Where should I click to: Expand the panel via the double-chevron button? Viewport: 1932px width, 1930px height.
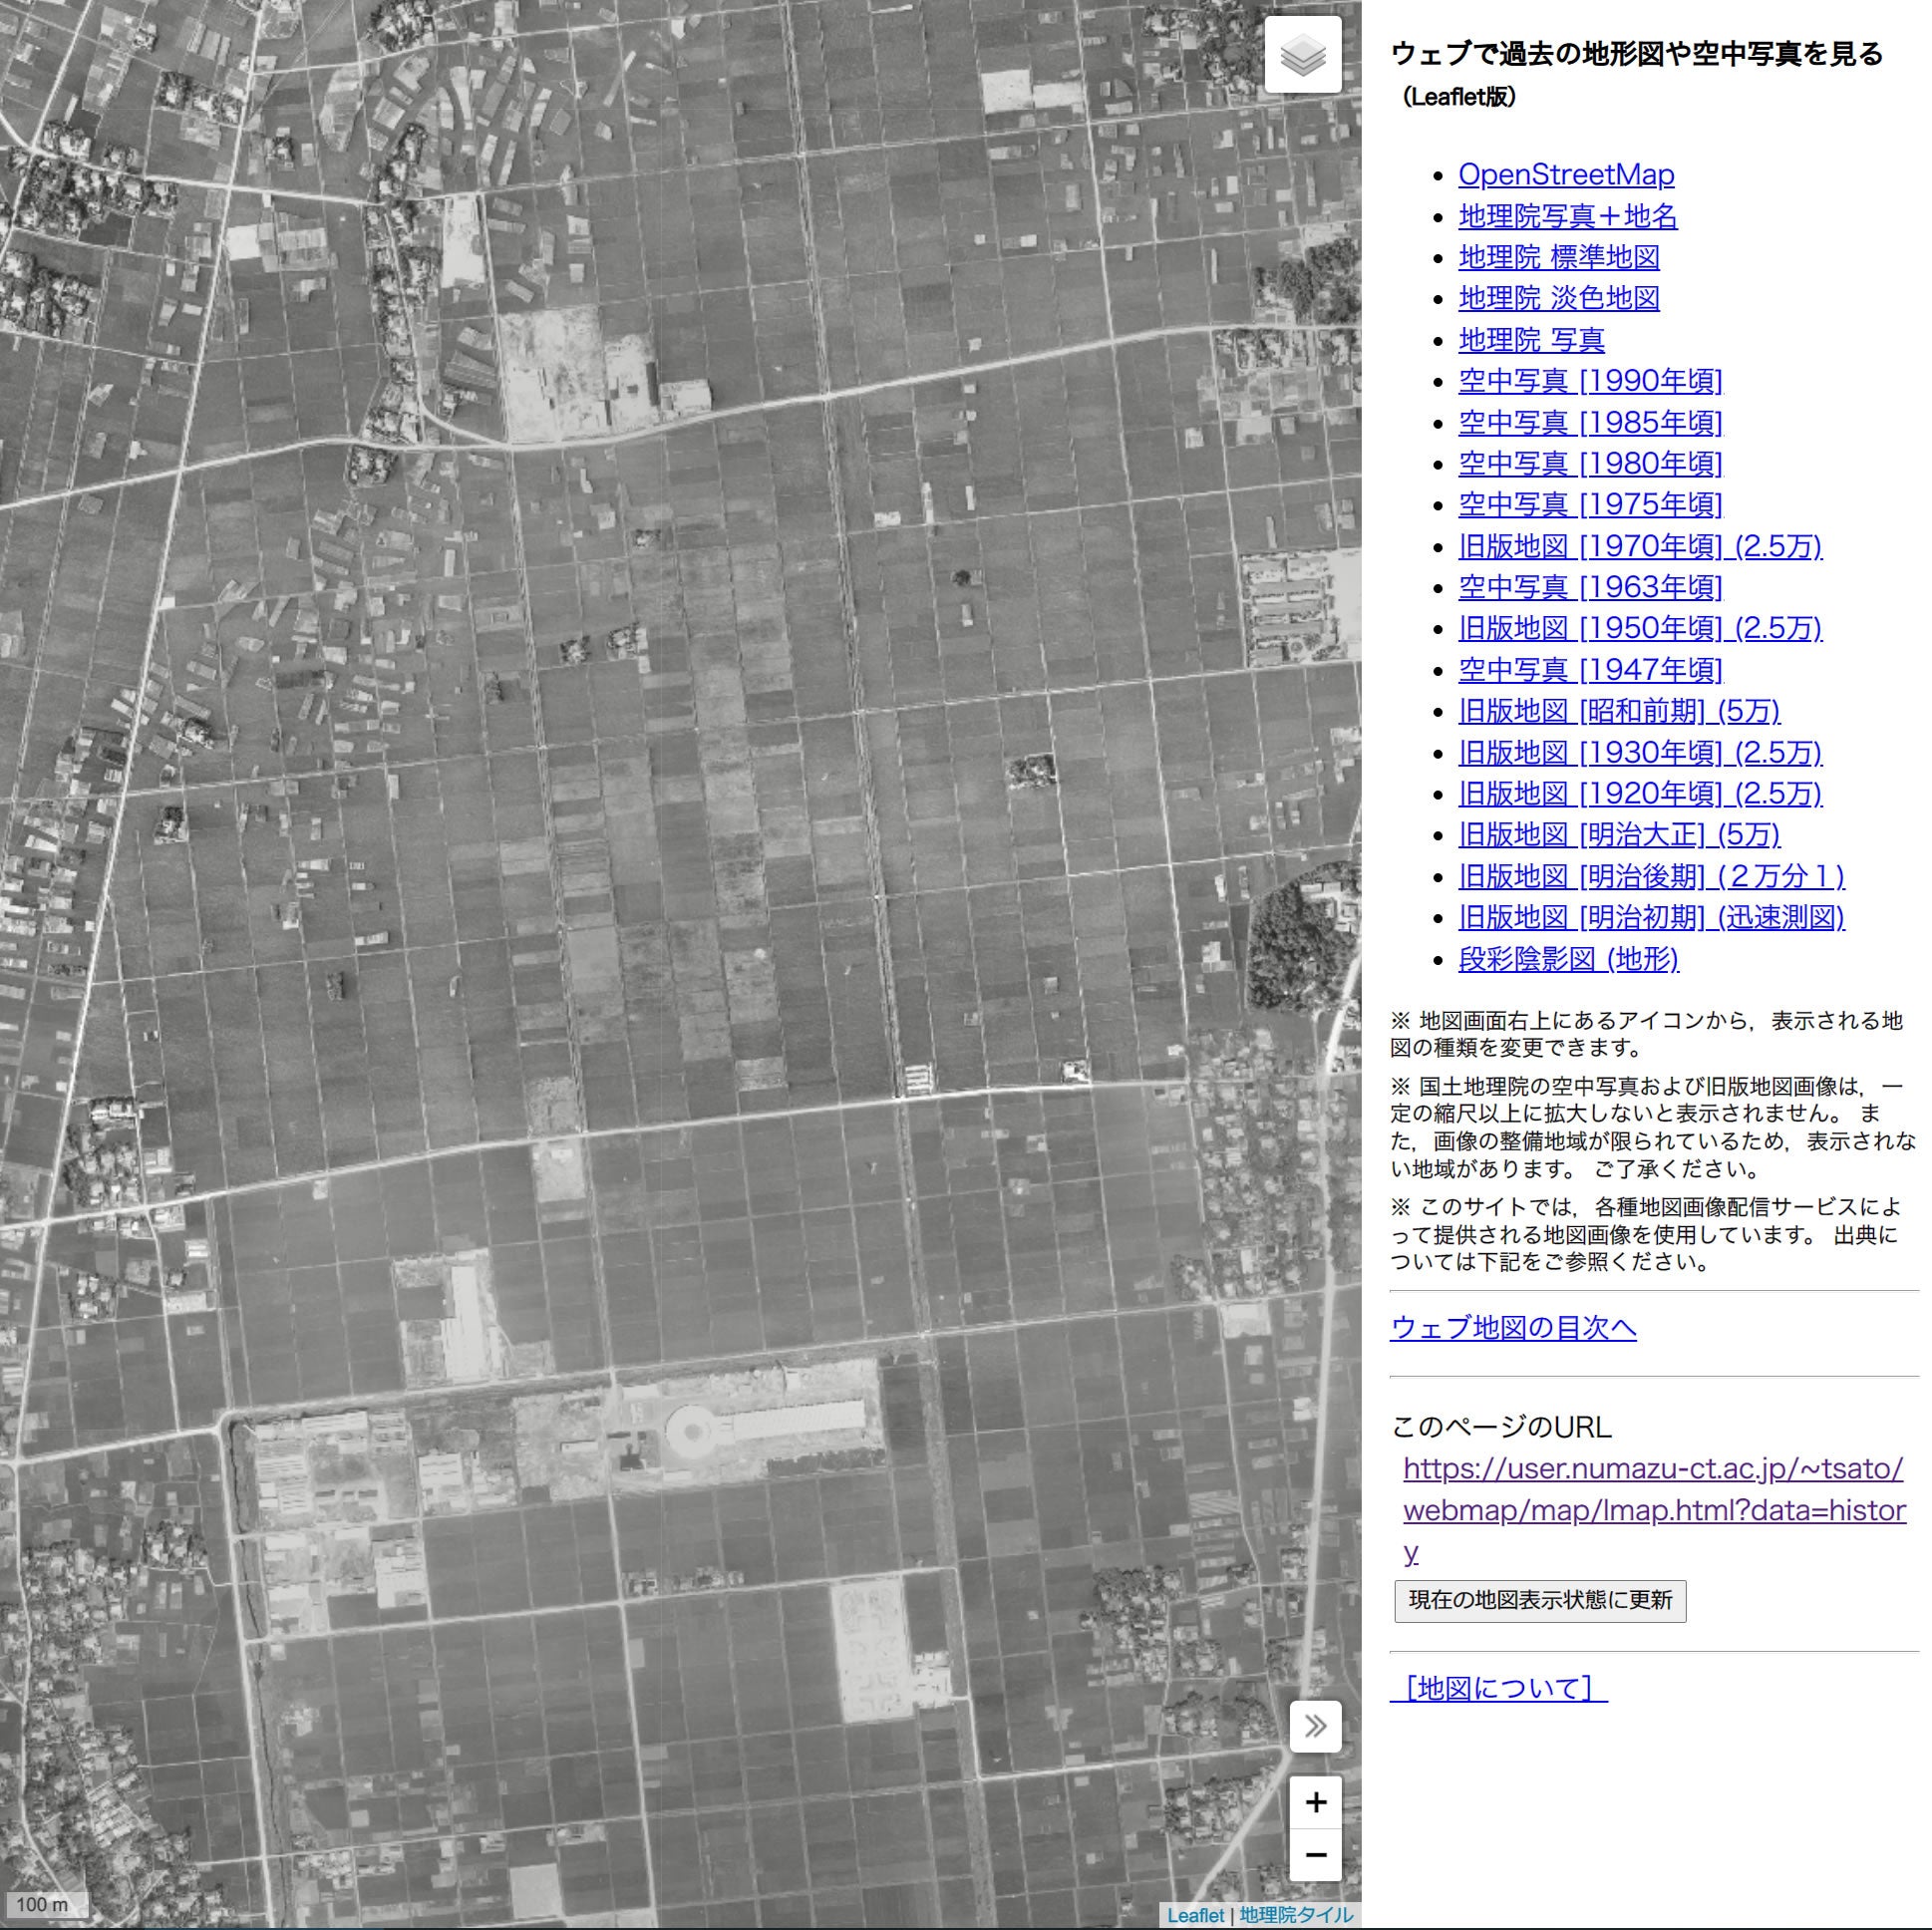1316,1726
